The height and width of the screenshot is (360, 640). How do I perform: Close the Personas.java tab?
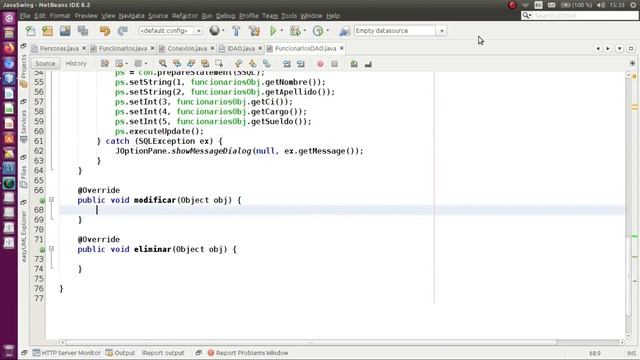pos(84,48)
